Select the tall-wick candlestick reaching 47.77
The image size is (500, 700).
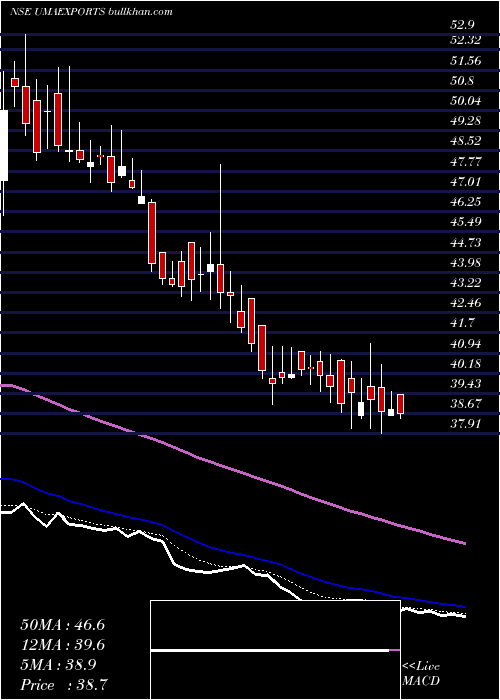(220, 279)
